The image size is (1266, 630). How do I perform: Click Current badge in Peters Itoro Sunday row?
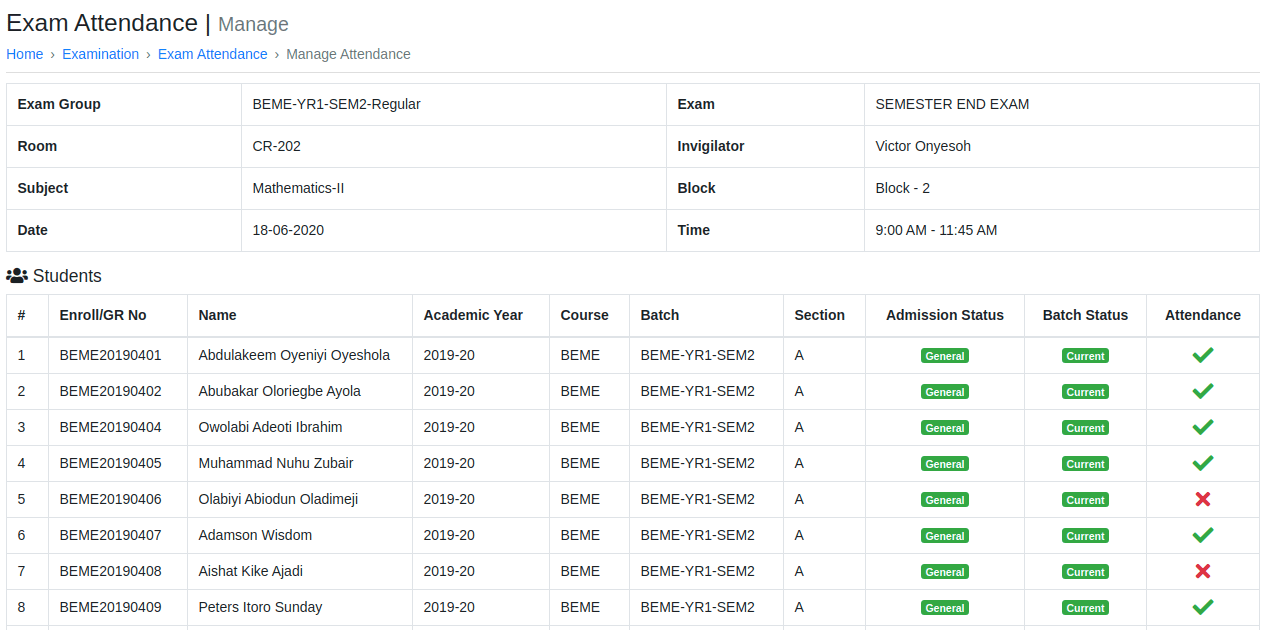tap(1085, 608)
